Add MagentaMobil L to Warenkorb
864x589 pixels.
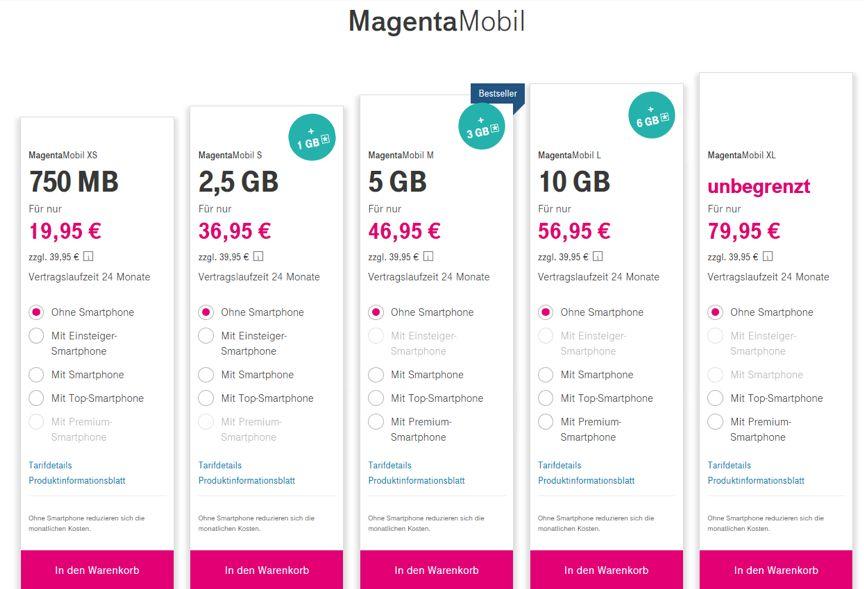(x=606, y=570)
